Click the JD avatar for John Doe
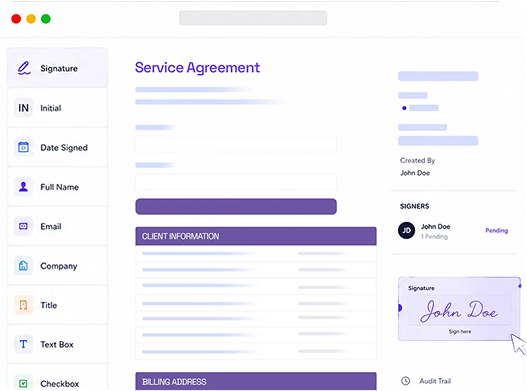The image size is (527, 391). coord(406,230)
